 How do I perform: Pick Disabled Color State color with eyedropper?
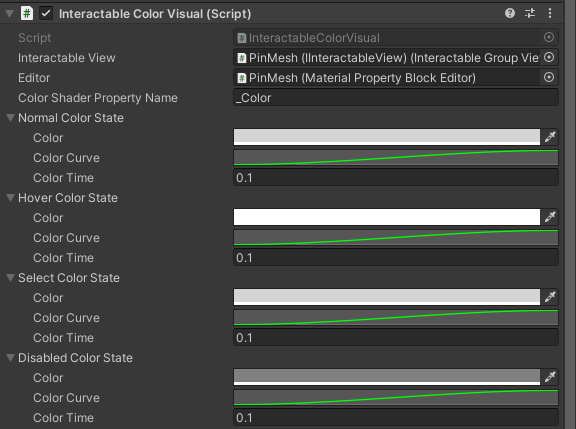click(x=550, y=377)
